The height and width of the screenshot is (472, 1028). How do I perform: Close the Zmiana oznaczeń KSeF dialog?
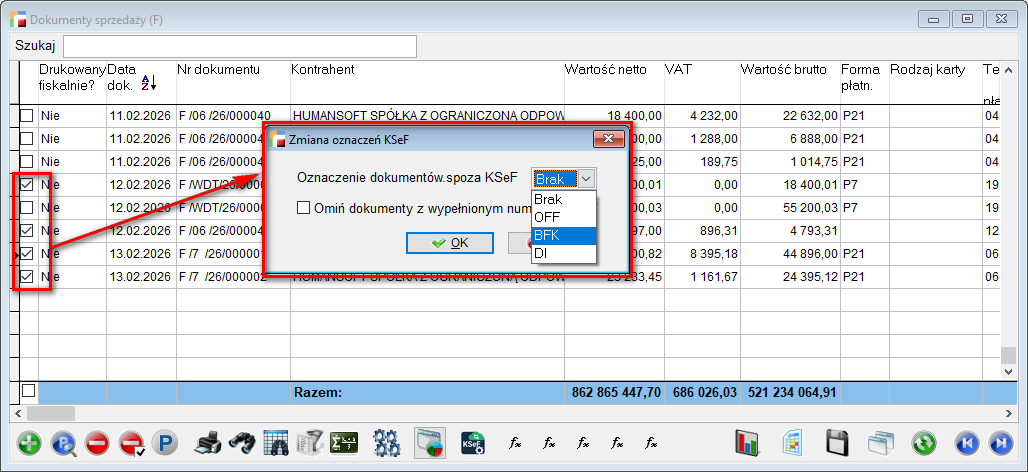pos(608,140)
